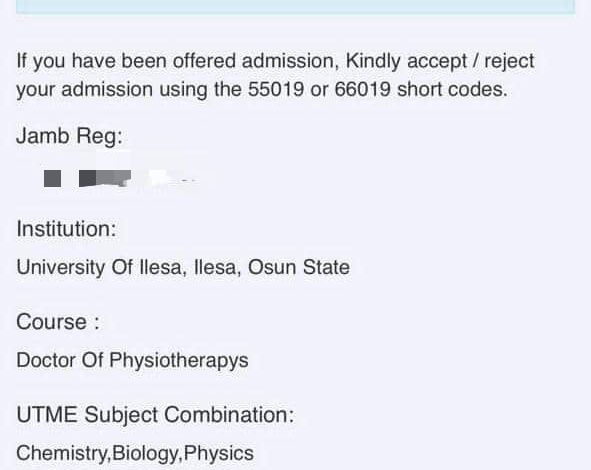Click the Physics subject
The height and width of the screenshot is (470, 591).
(219, 453)
